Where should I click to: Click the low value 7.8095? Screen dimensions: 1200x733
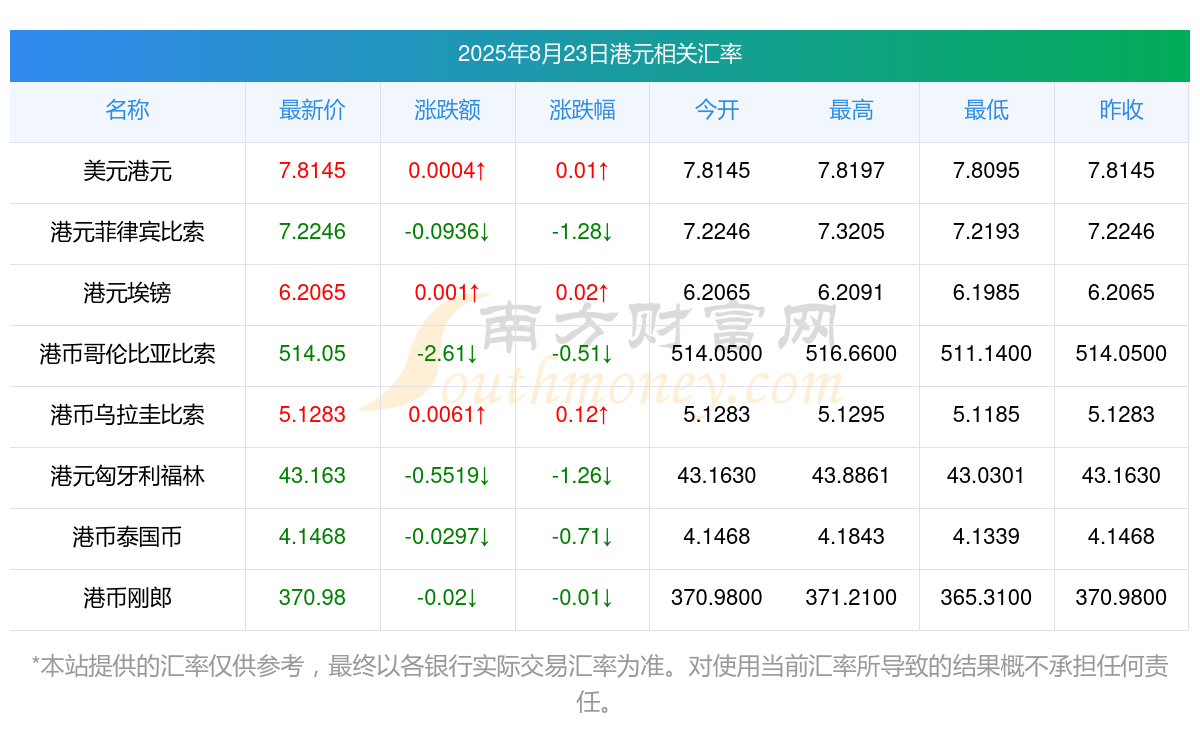[x=986, y=171]
